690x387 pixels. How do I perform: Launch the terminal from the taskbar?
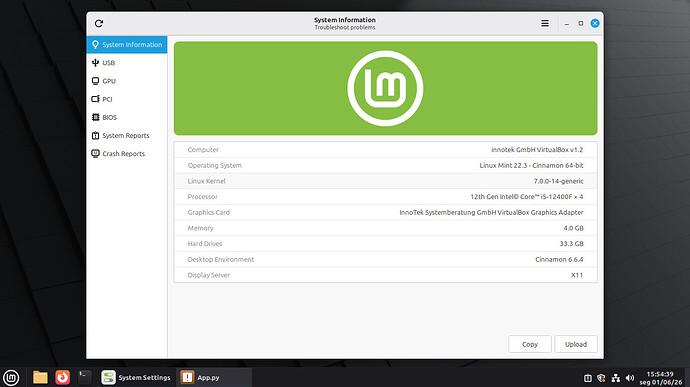pyautogui.click(x=84, y=377)
